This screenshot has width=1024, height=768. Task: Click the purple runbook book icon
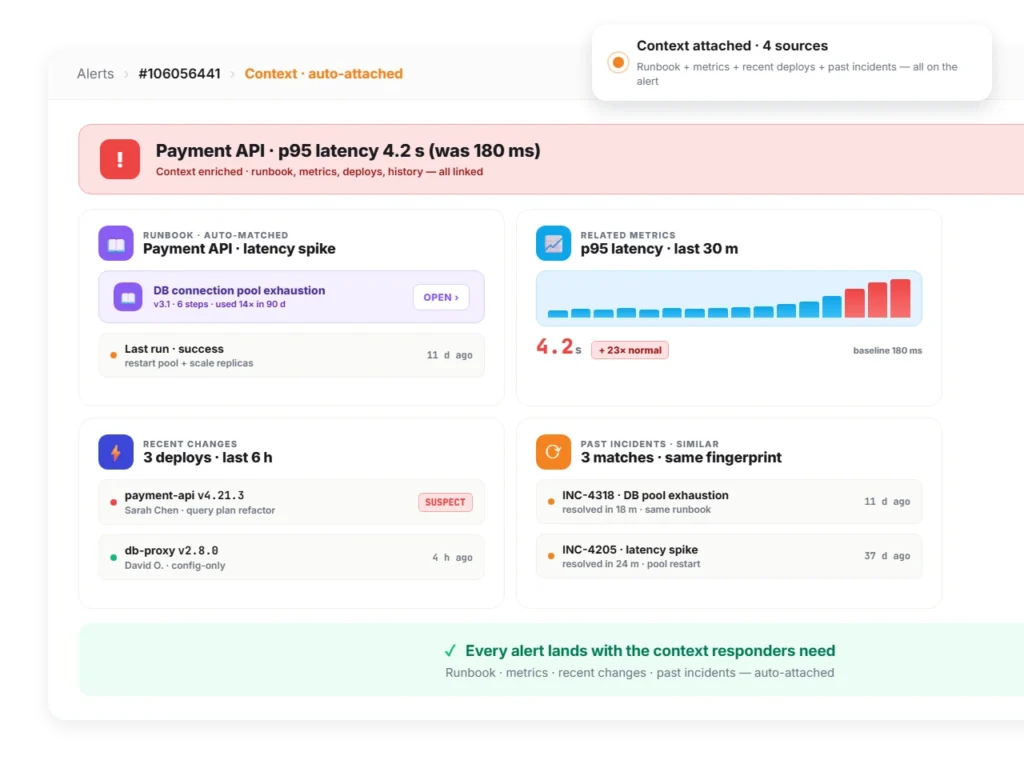pyautogui.click(x=116, y=243)
